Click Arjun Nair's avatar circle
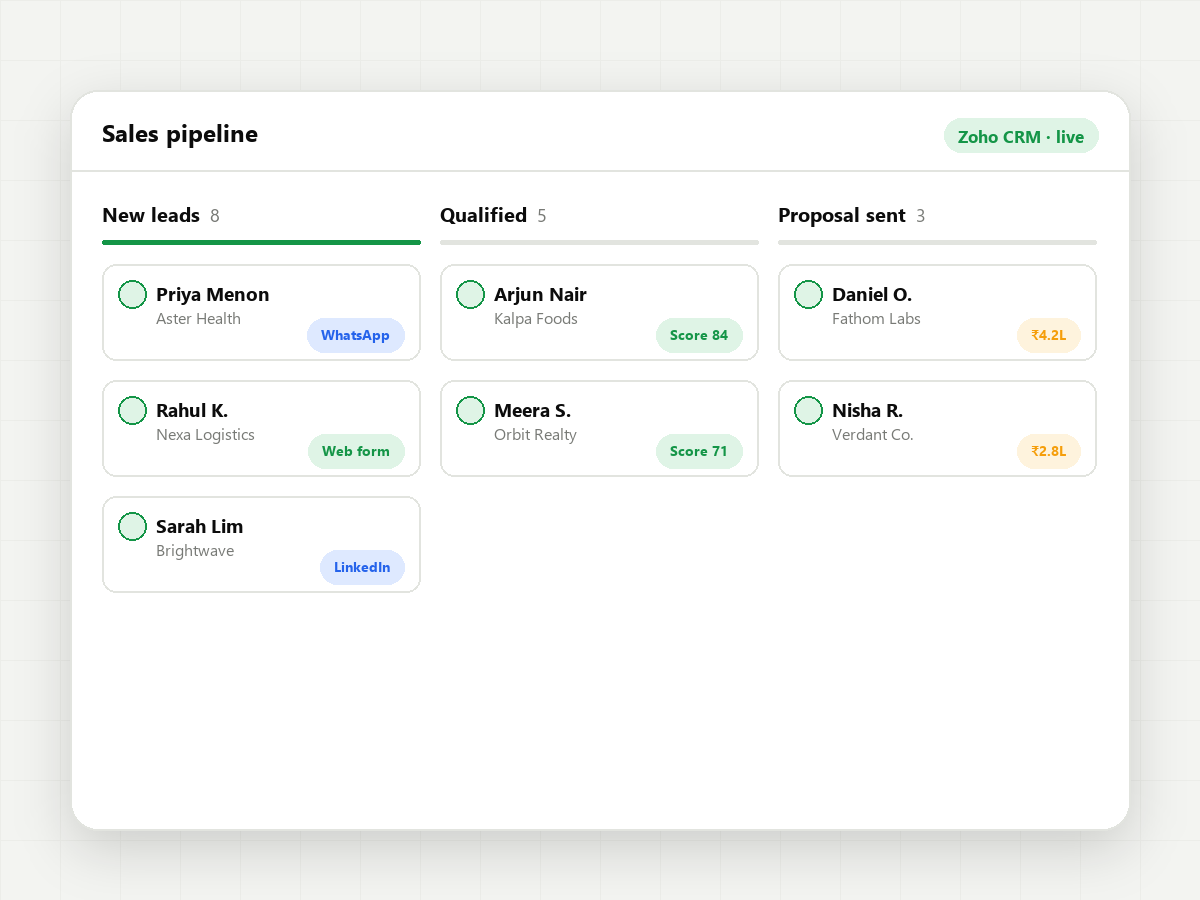The height and width of the screenshot is (900, 1200). pos(470,295)
